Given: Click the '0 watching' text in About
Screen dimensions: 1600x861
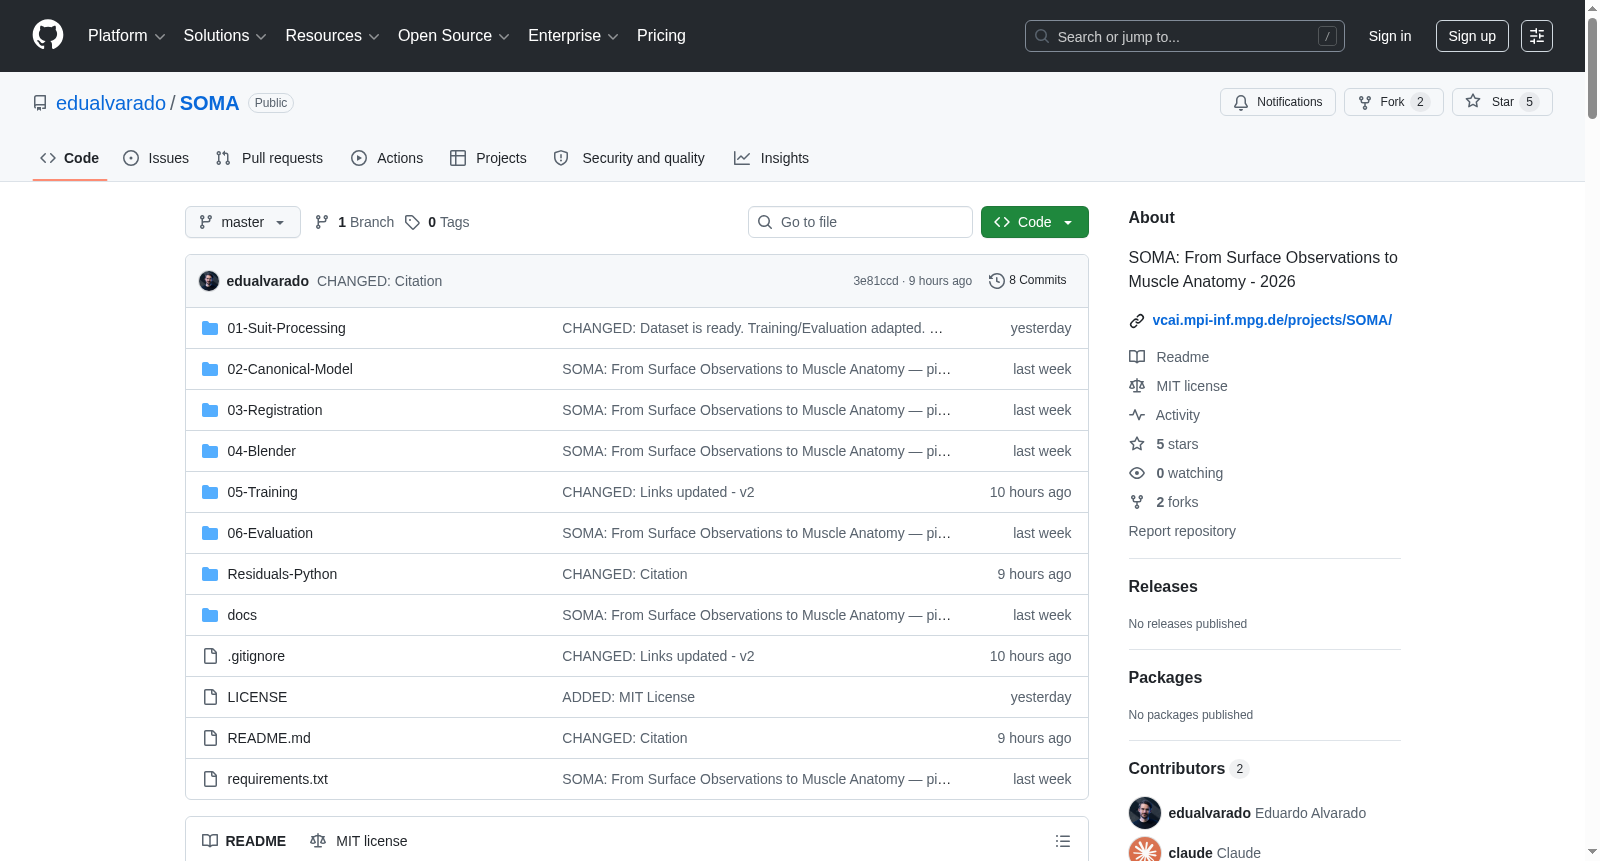Looking at the screenshot, I should (x=1190, y=473).
